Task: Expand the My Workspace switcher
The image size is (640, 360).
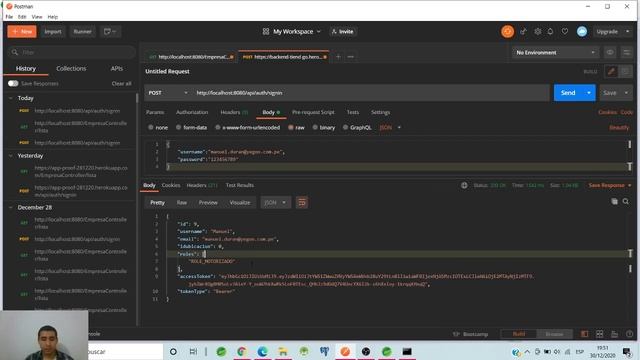Action: (x=292, y=31)
